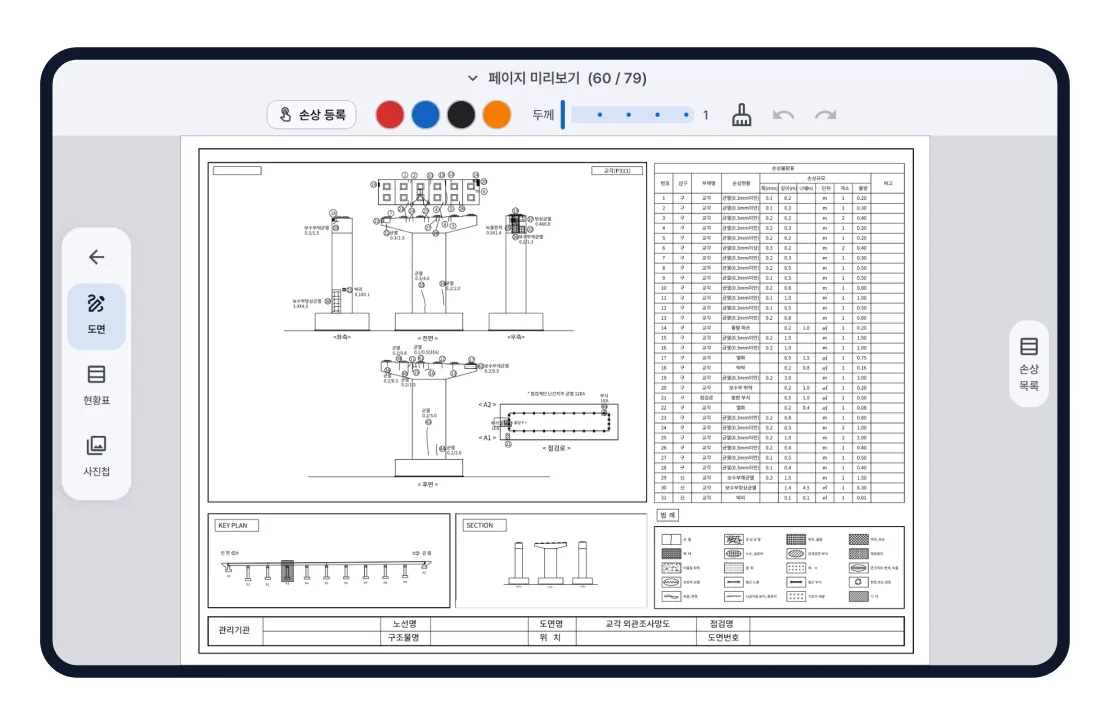
Task: Select the 도면 drawing tab
Action: pyautogui.click(x=96, y=315)
